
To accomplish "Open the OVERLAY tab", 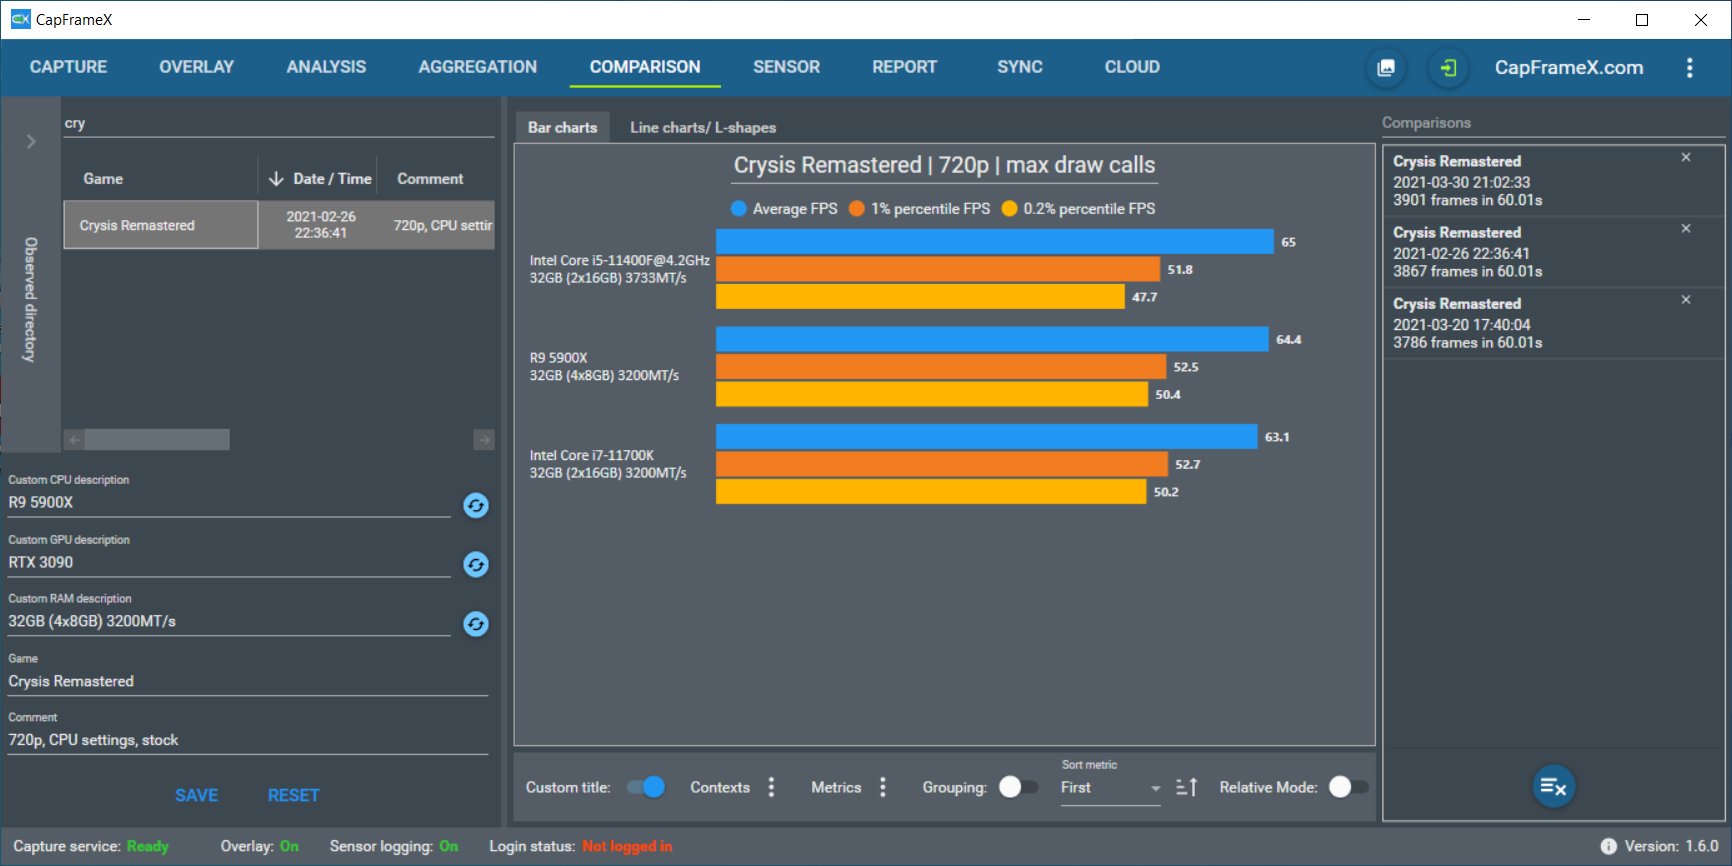I will click(196, 67).
